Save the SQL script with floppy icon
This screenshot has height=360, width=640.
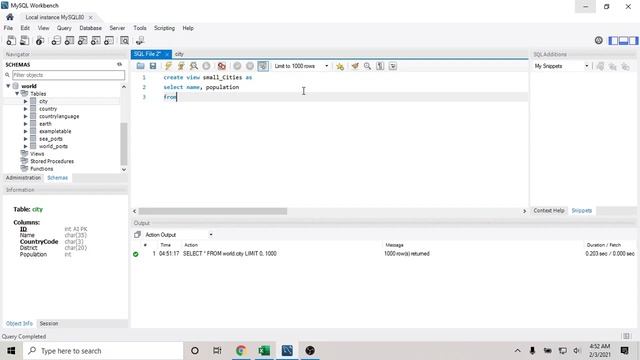coord(153,66)
